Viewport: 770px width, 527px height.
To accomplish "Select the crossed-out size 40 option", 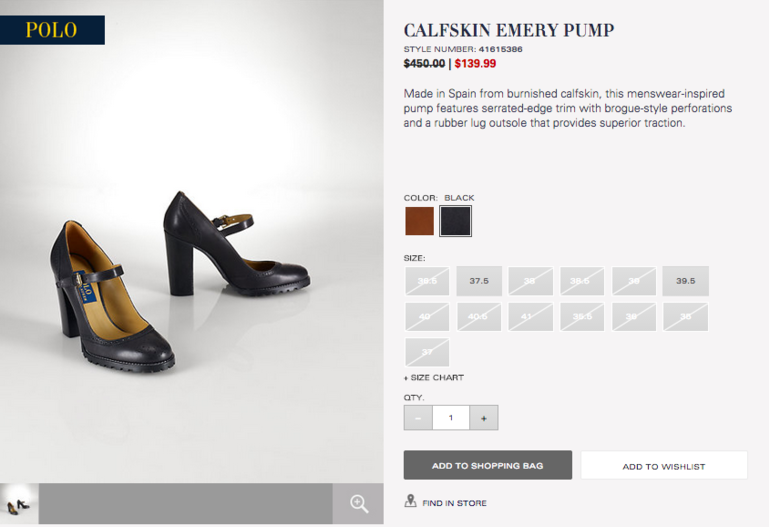I will 427,317.
